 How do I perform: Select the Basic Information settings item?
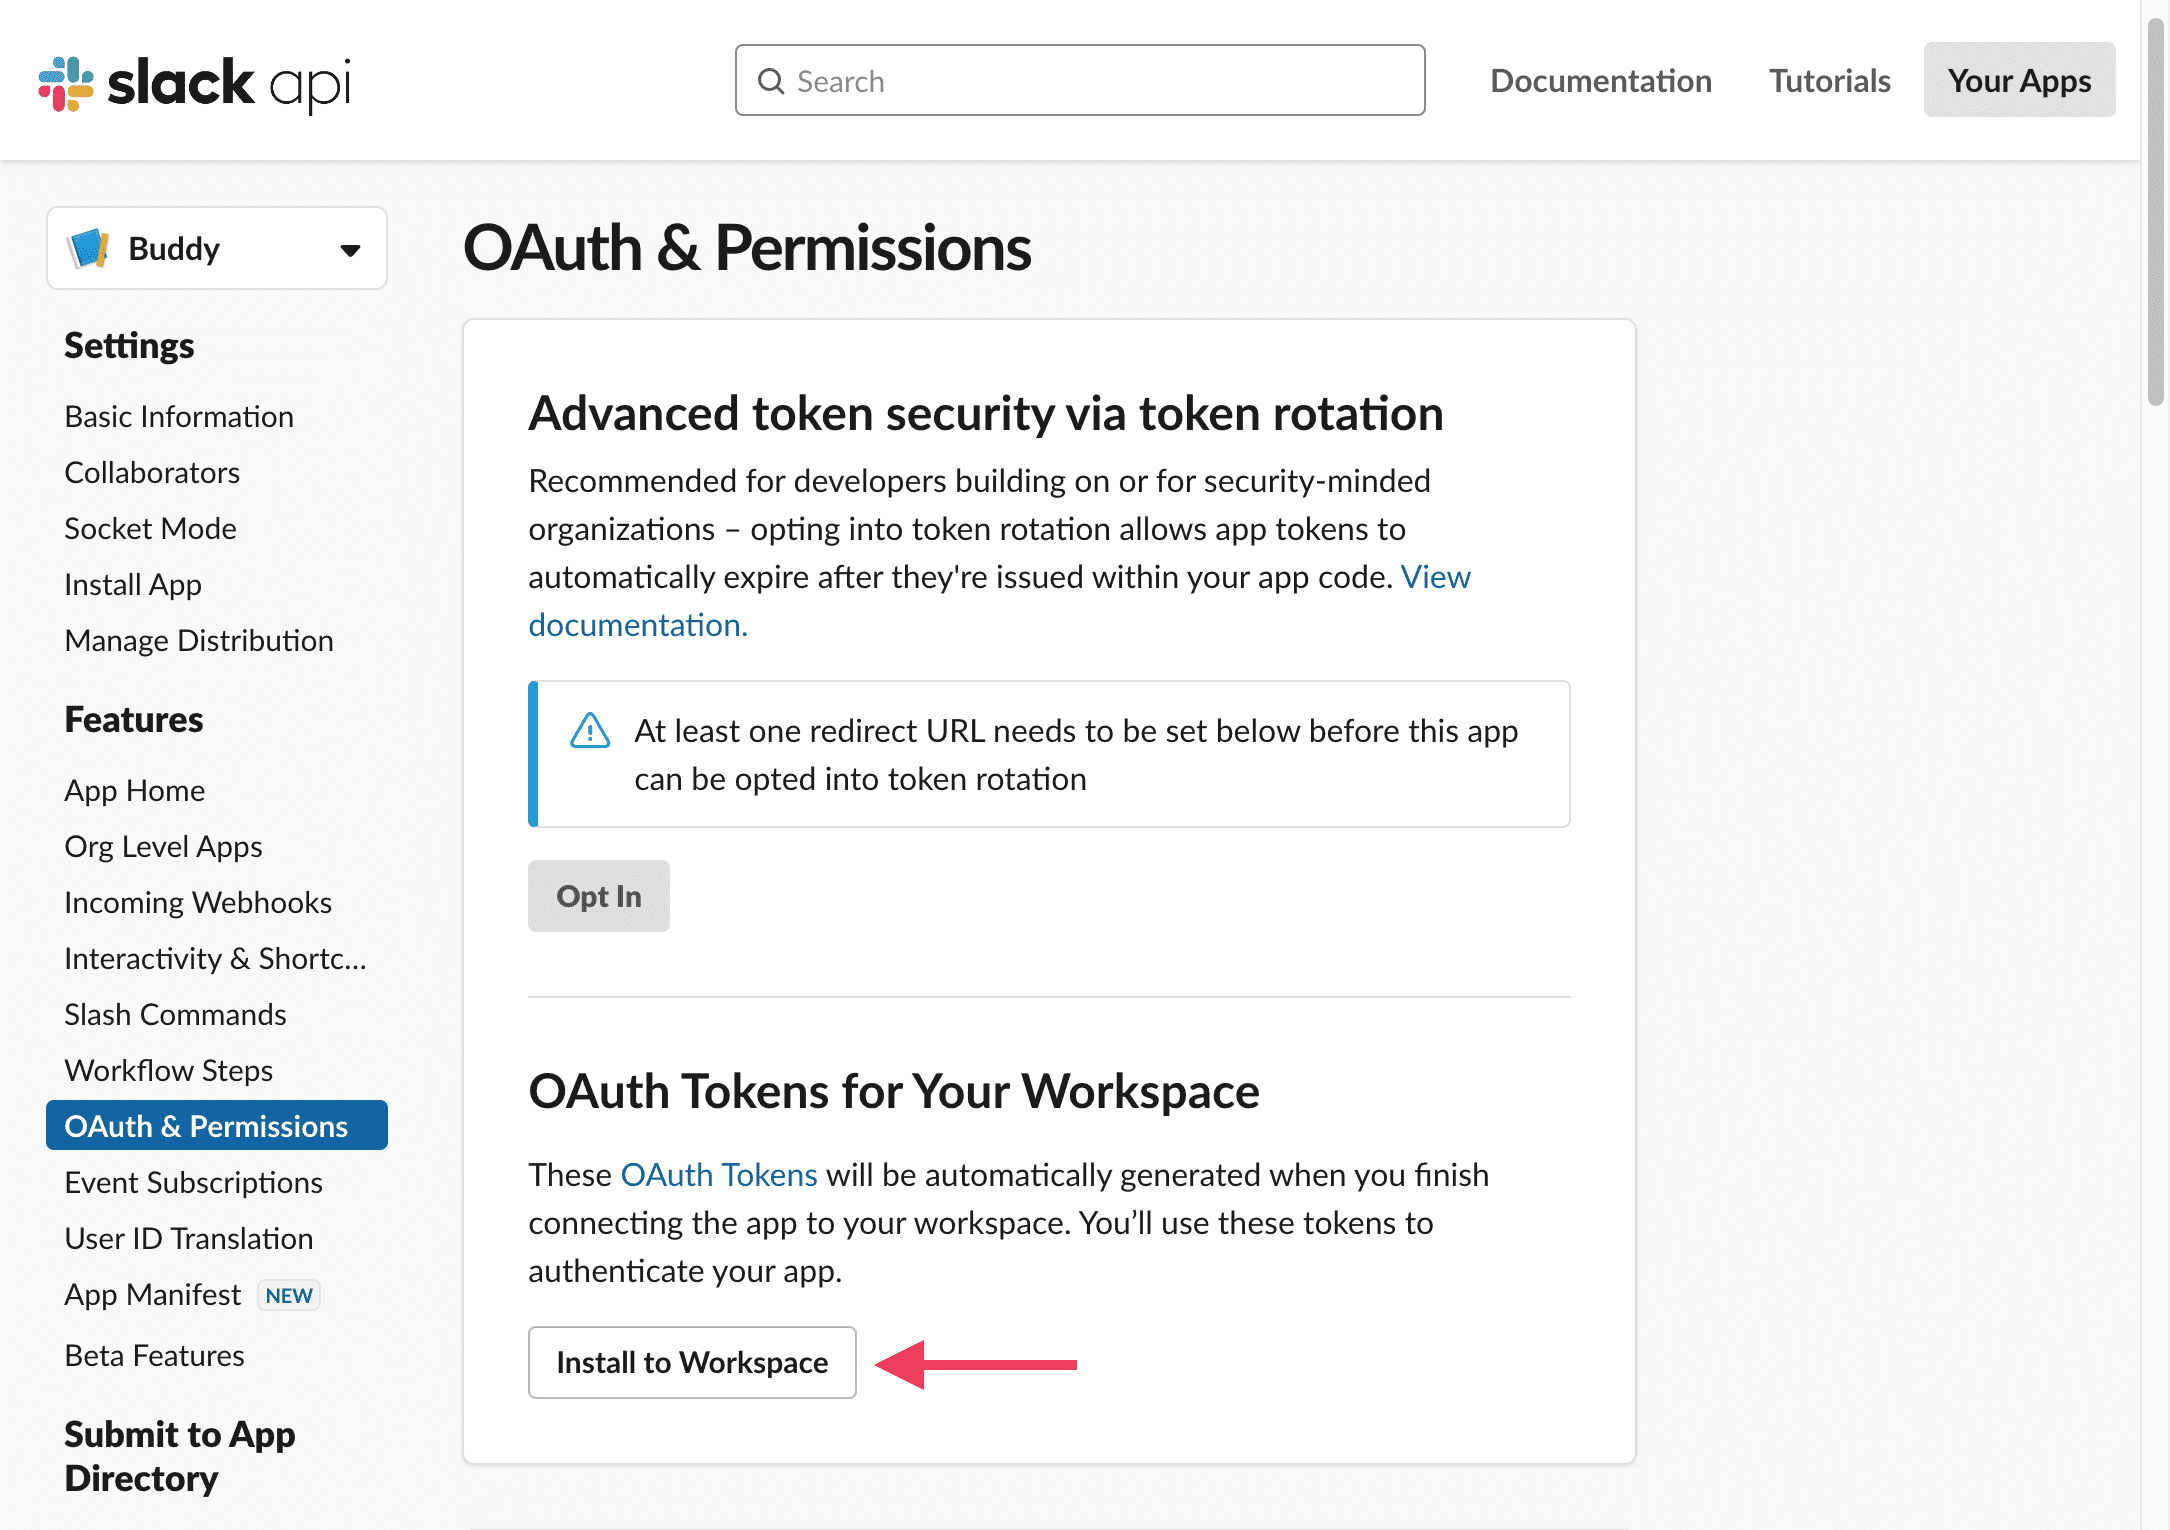coord(179,417)
